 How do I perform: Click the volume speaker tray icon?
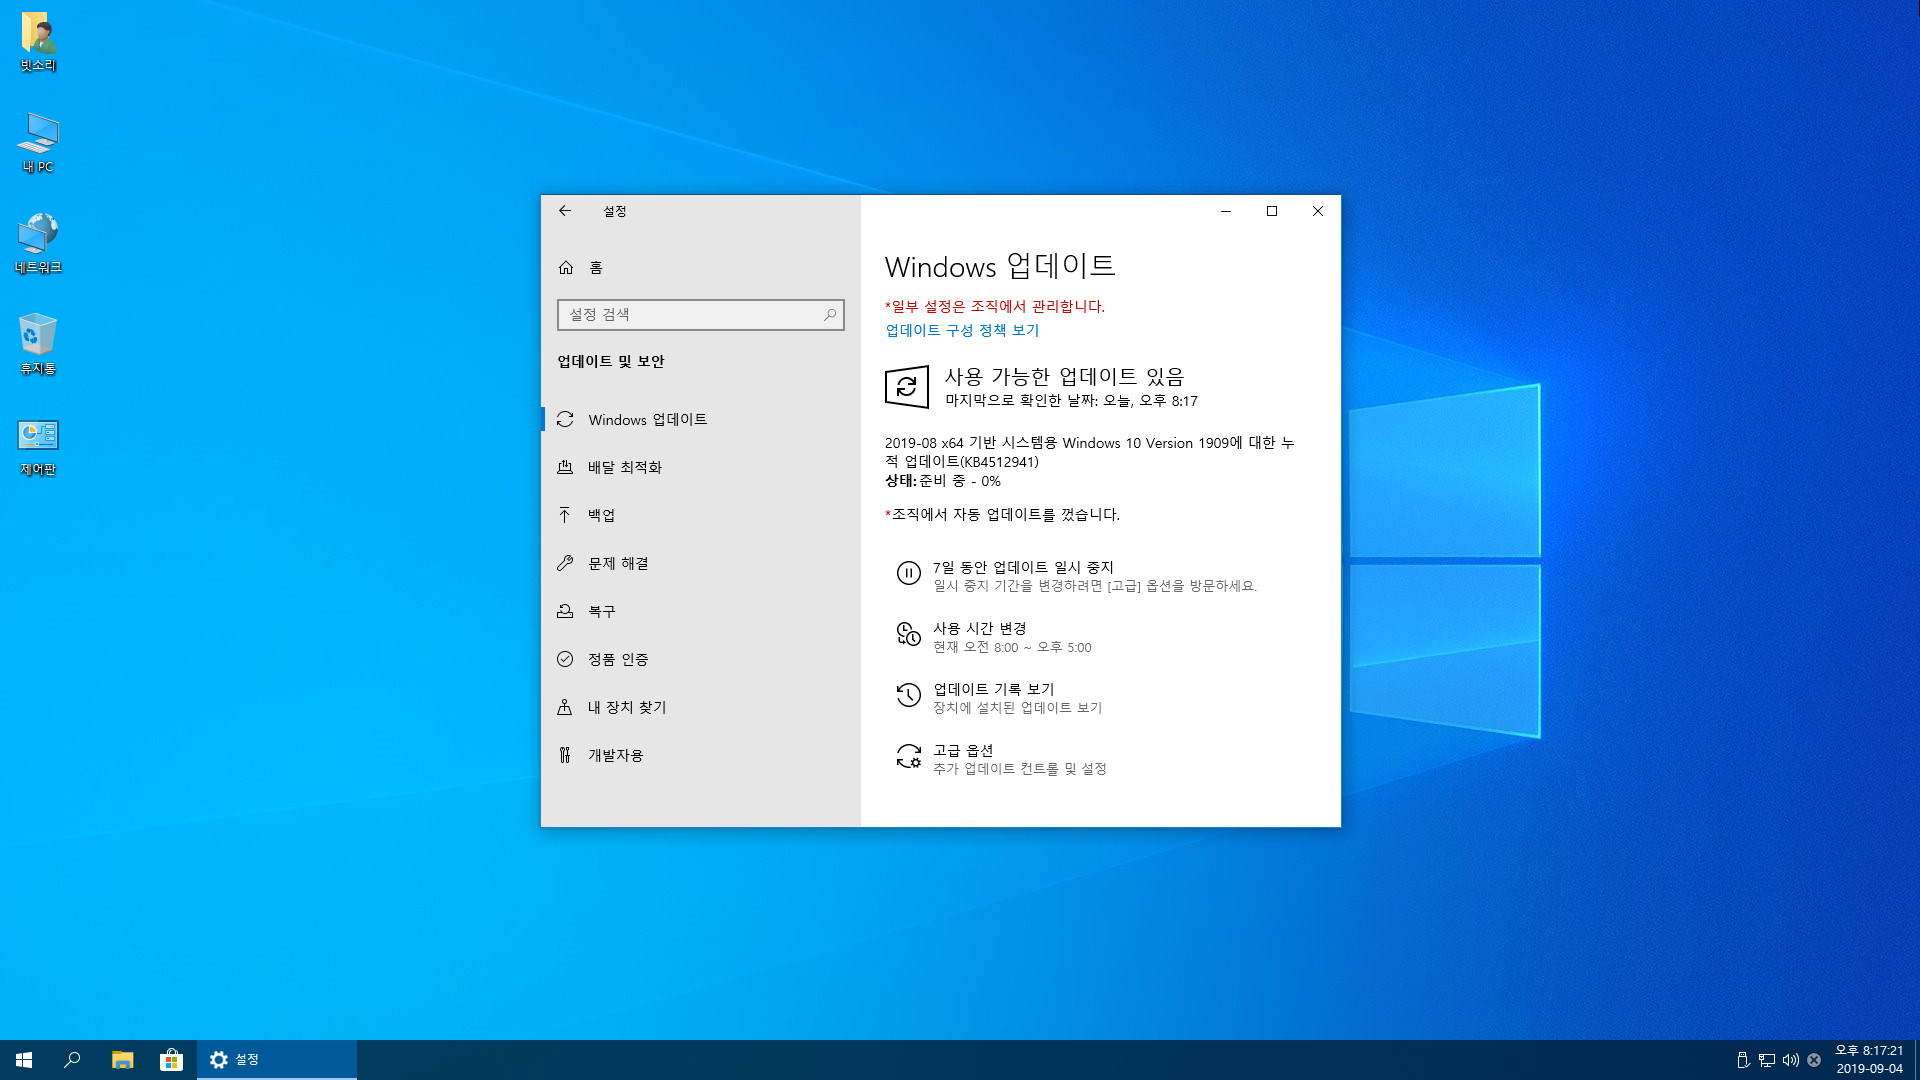(1791, 1060)
